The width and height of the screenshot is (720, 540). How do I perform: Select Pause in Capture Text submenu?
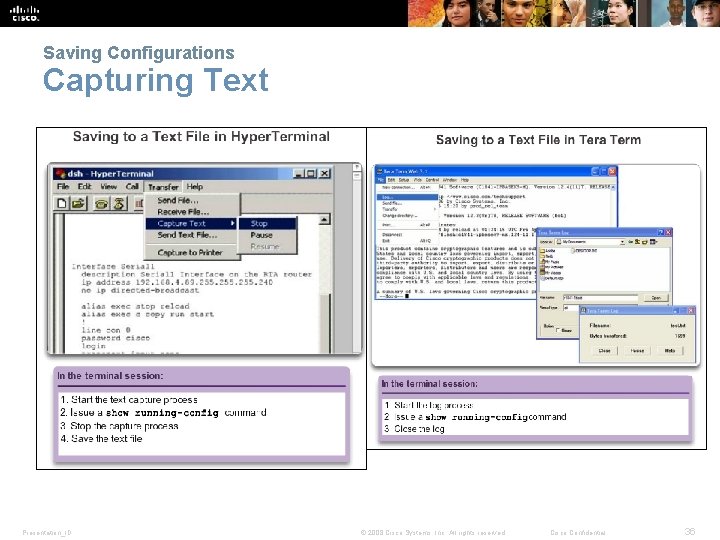click(268, 235)
